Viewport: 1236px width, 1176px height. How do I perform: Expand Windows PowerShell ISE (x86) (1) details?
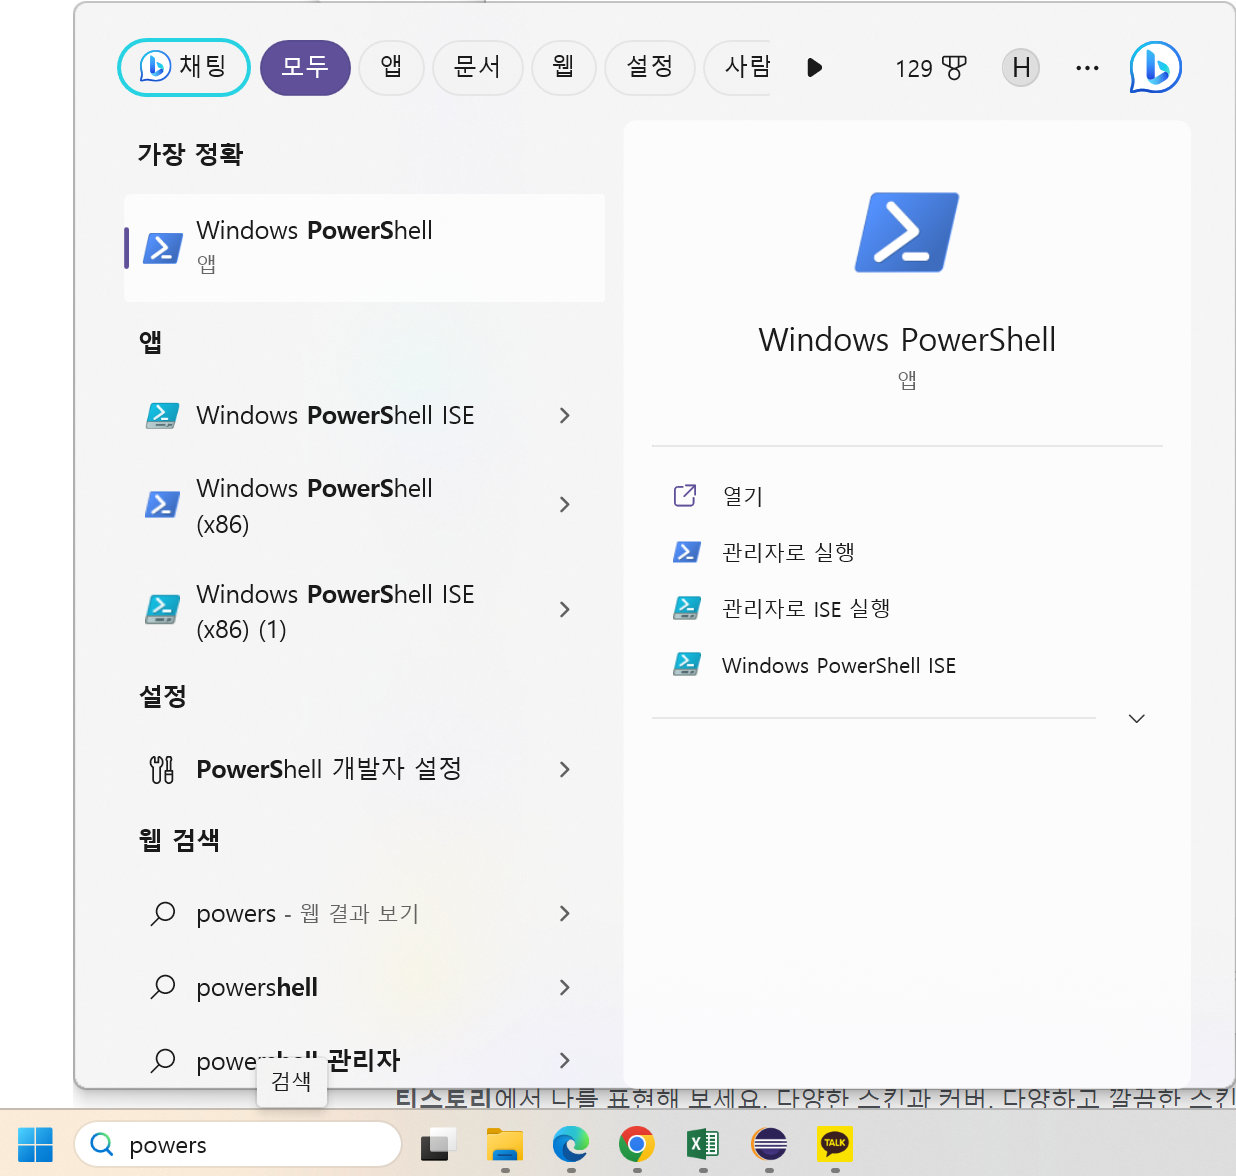tap(565, 609)
